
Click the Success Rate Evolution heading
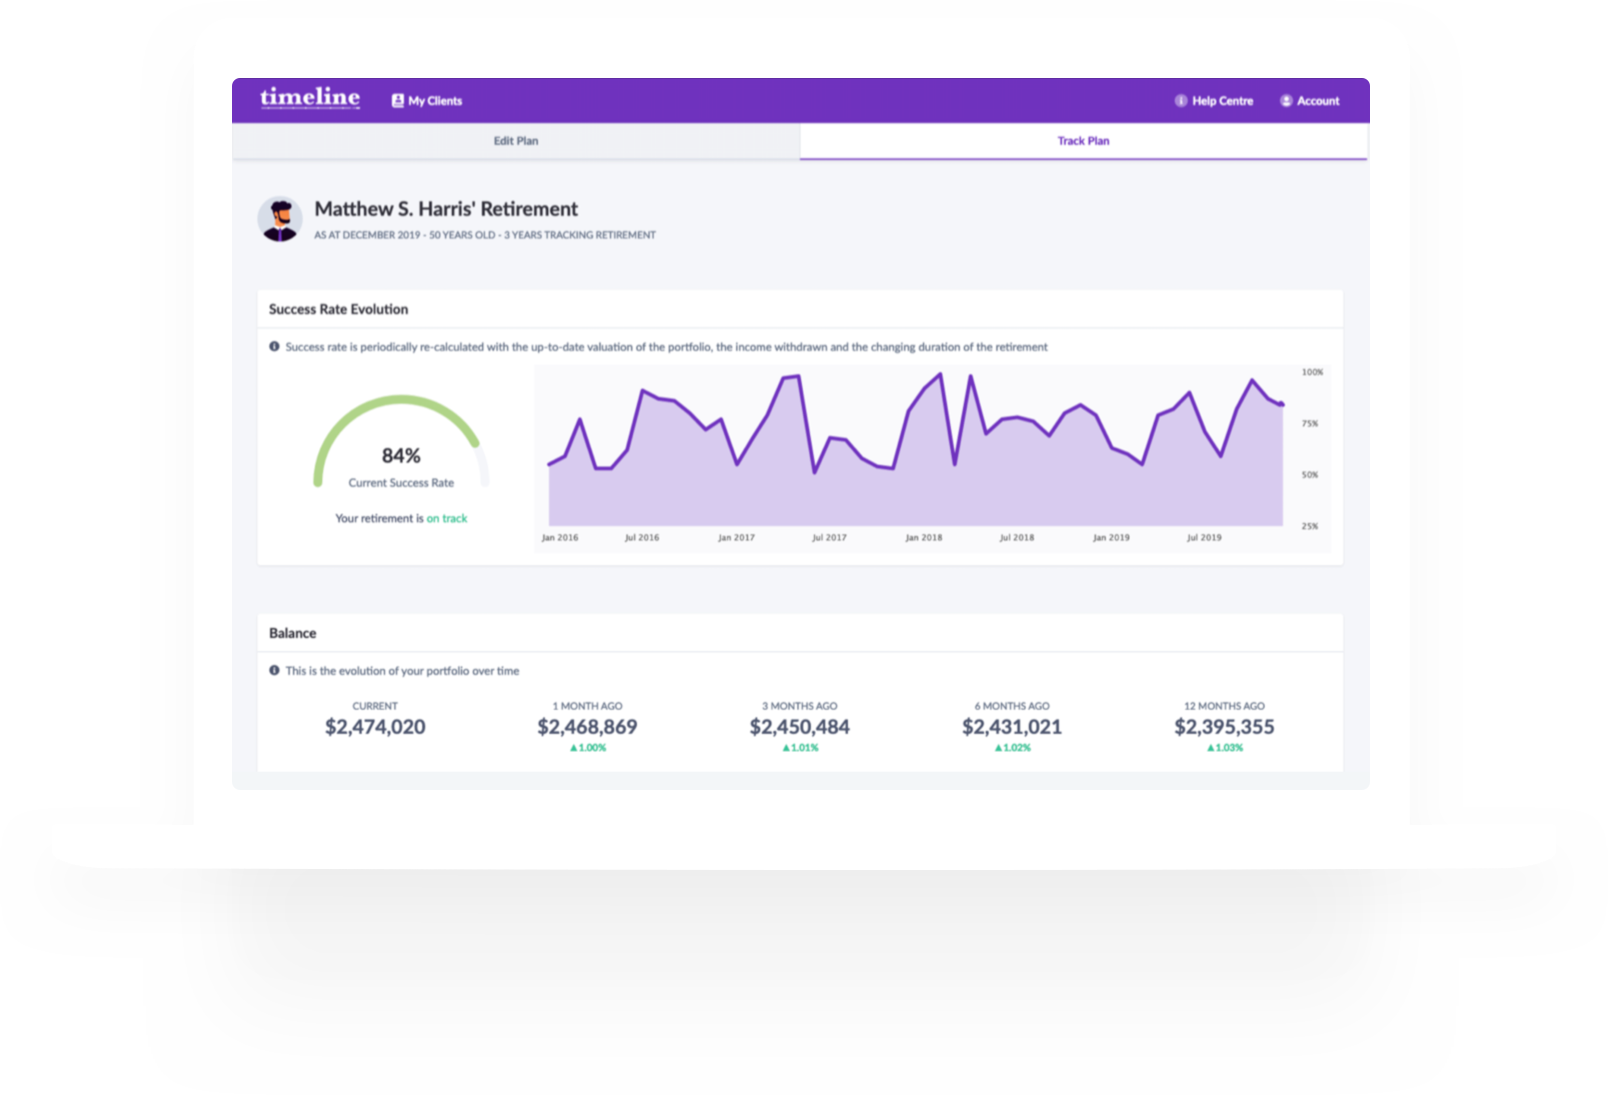pos(339,309)
